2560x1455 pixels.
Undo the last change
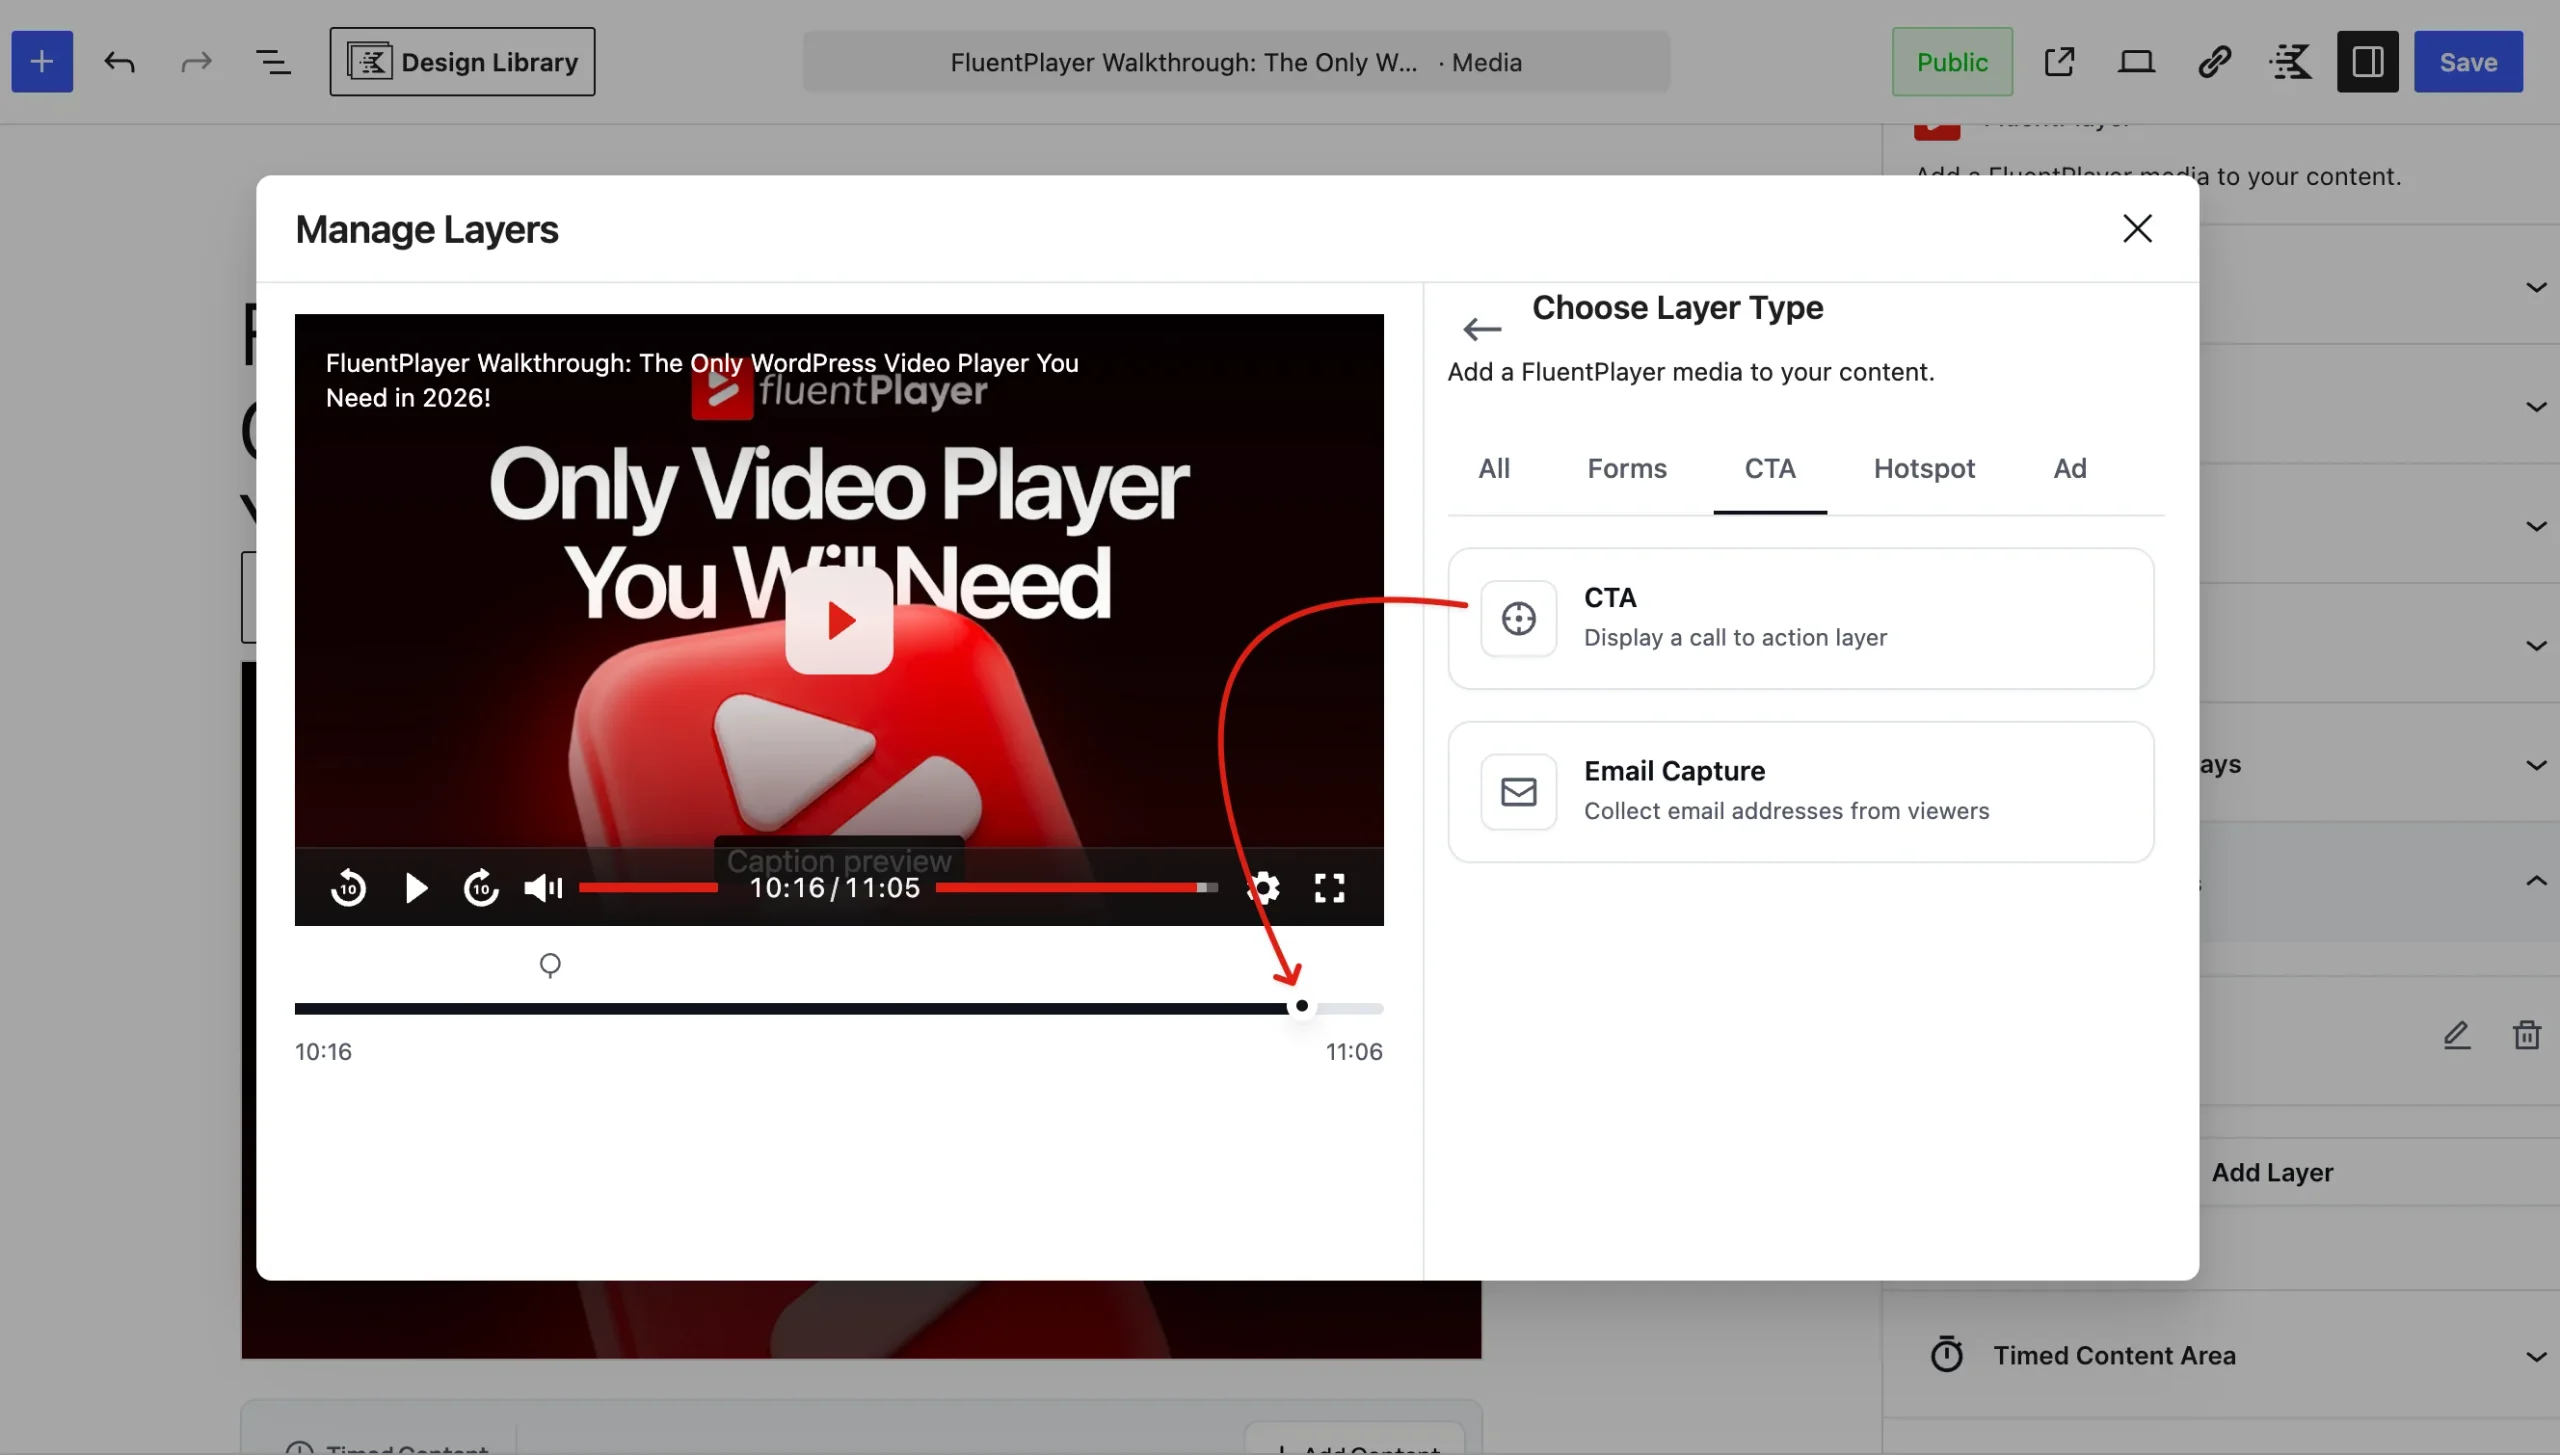pos(119,62)
